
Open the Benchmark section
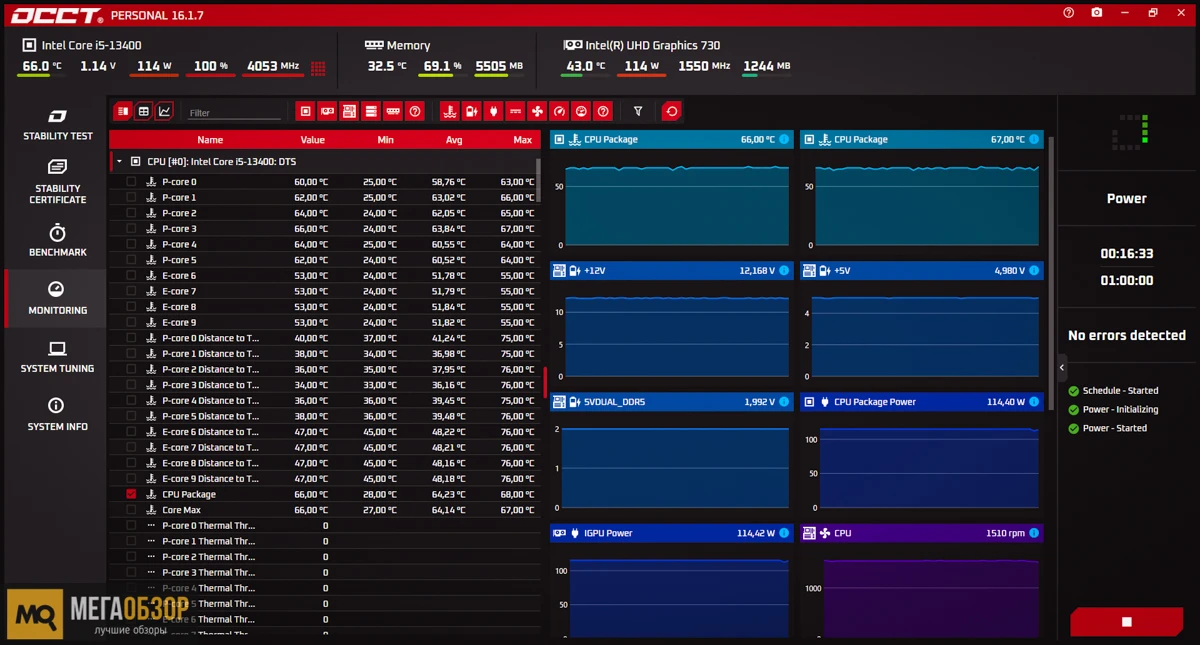tap(57, 241)
